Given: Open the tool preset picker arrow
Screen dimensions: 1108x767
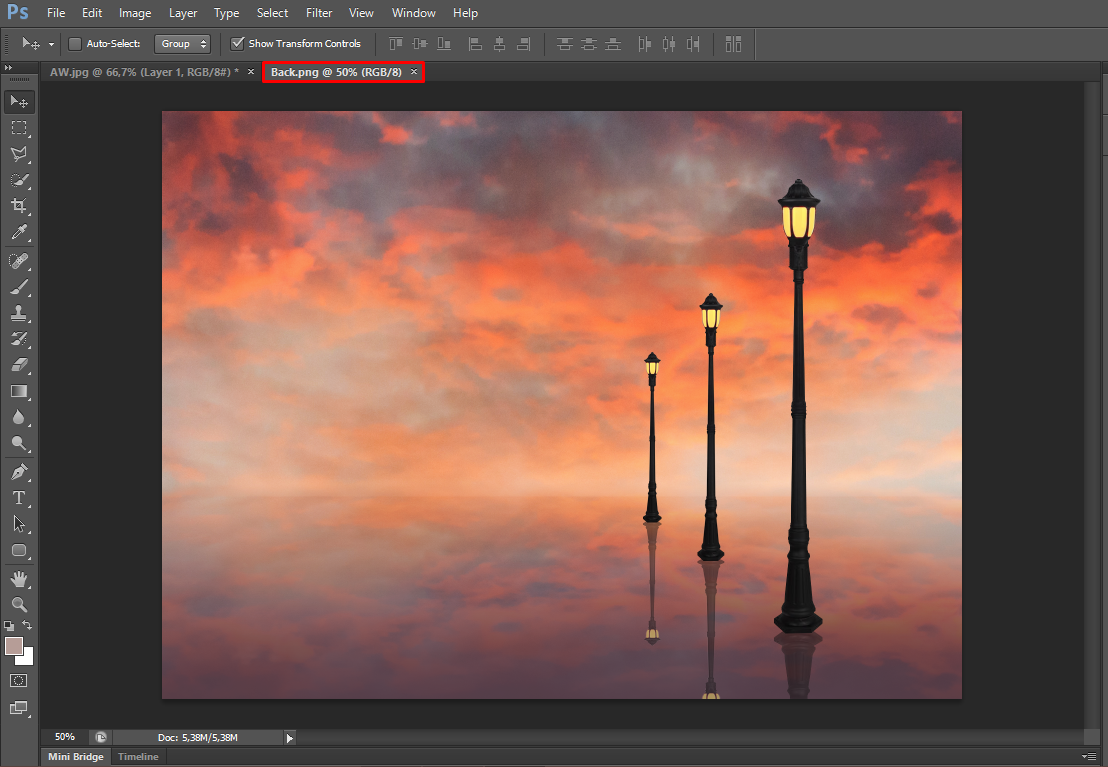Looking at the screenshot, I should pyautogui.click(x=51, y=44).
